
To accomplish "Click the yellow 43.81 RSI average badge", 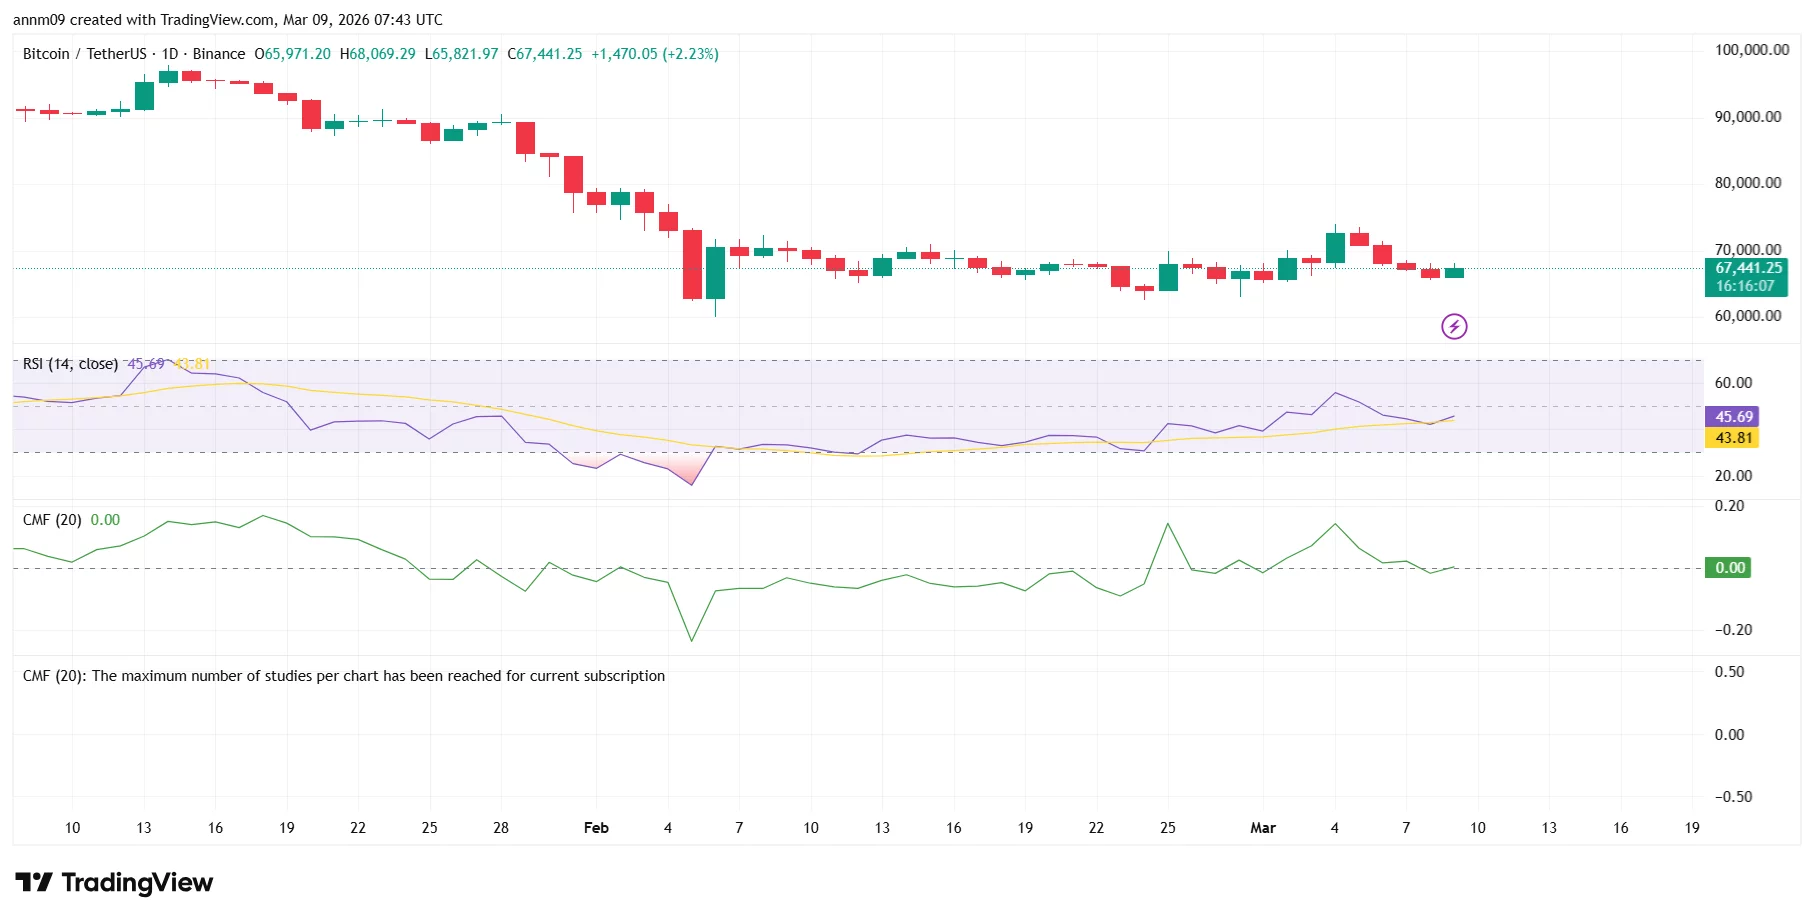I will coord(1734,438).
